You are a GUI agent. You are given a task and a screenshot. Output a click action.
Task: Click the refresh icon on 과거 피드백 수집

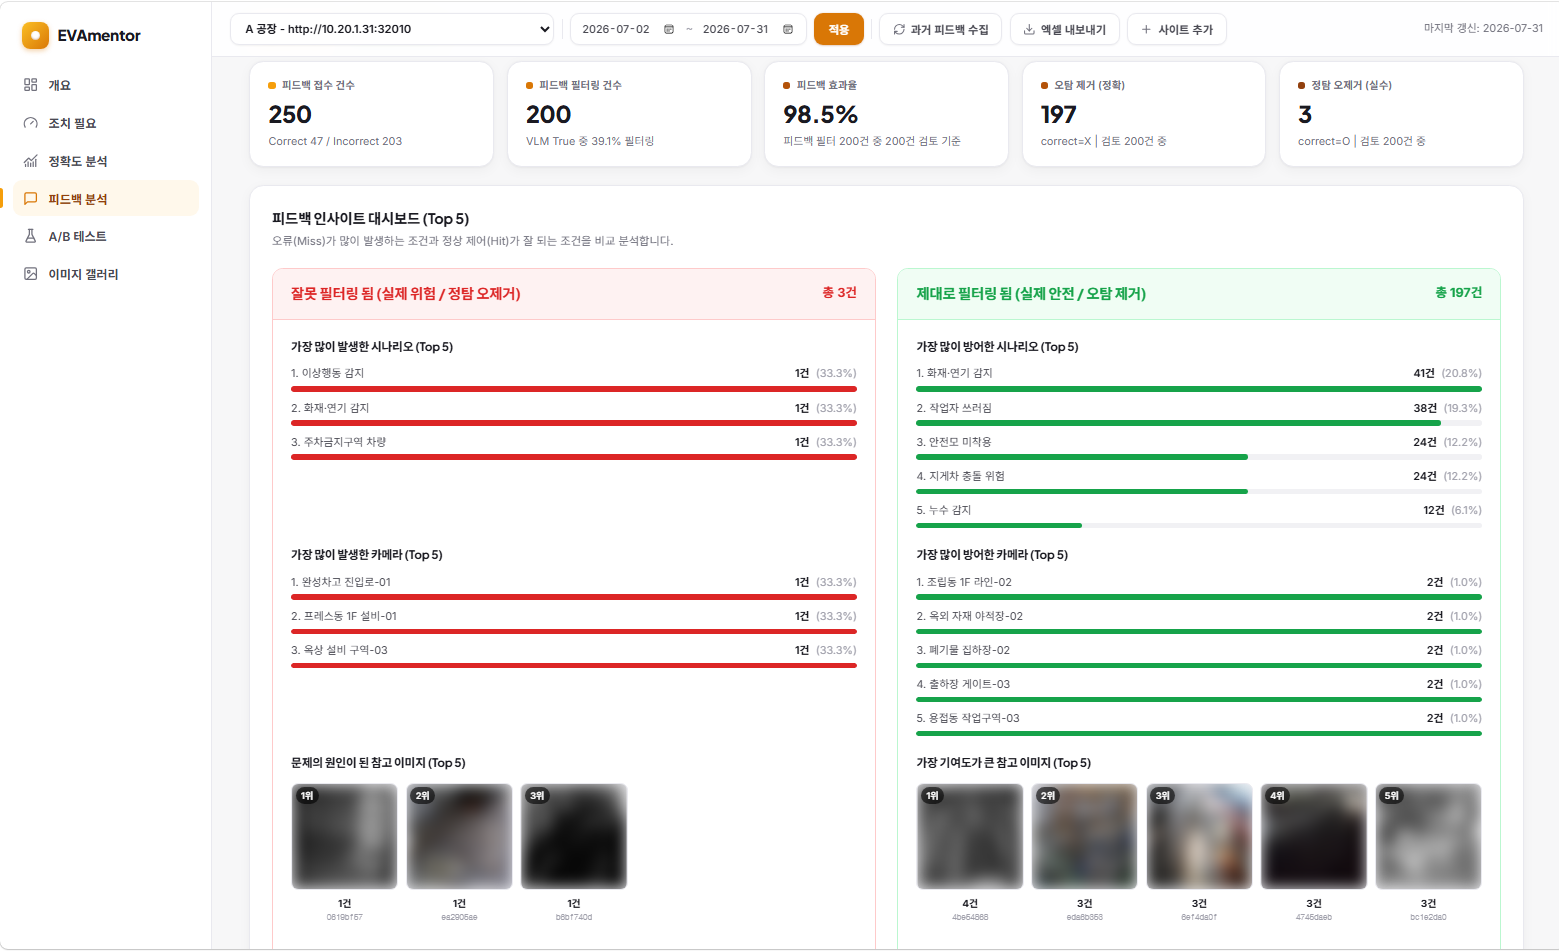[x=899, y=29]
